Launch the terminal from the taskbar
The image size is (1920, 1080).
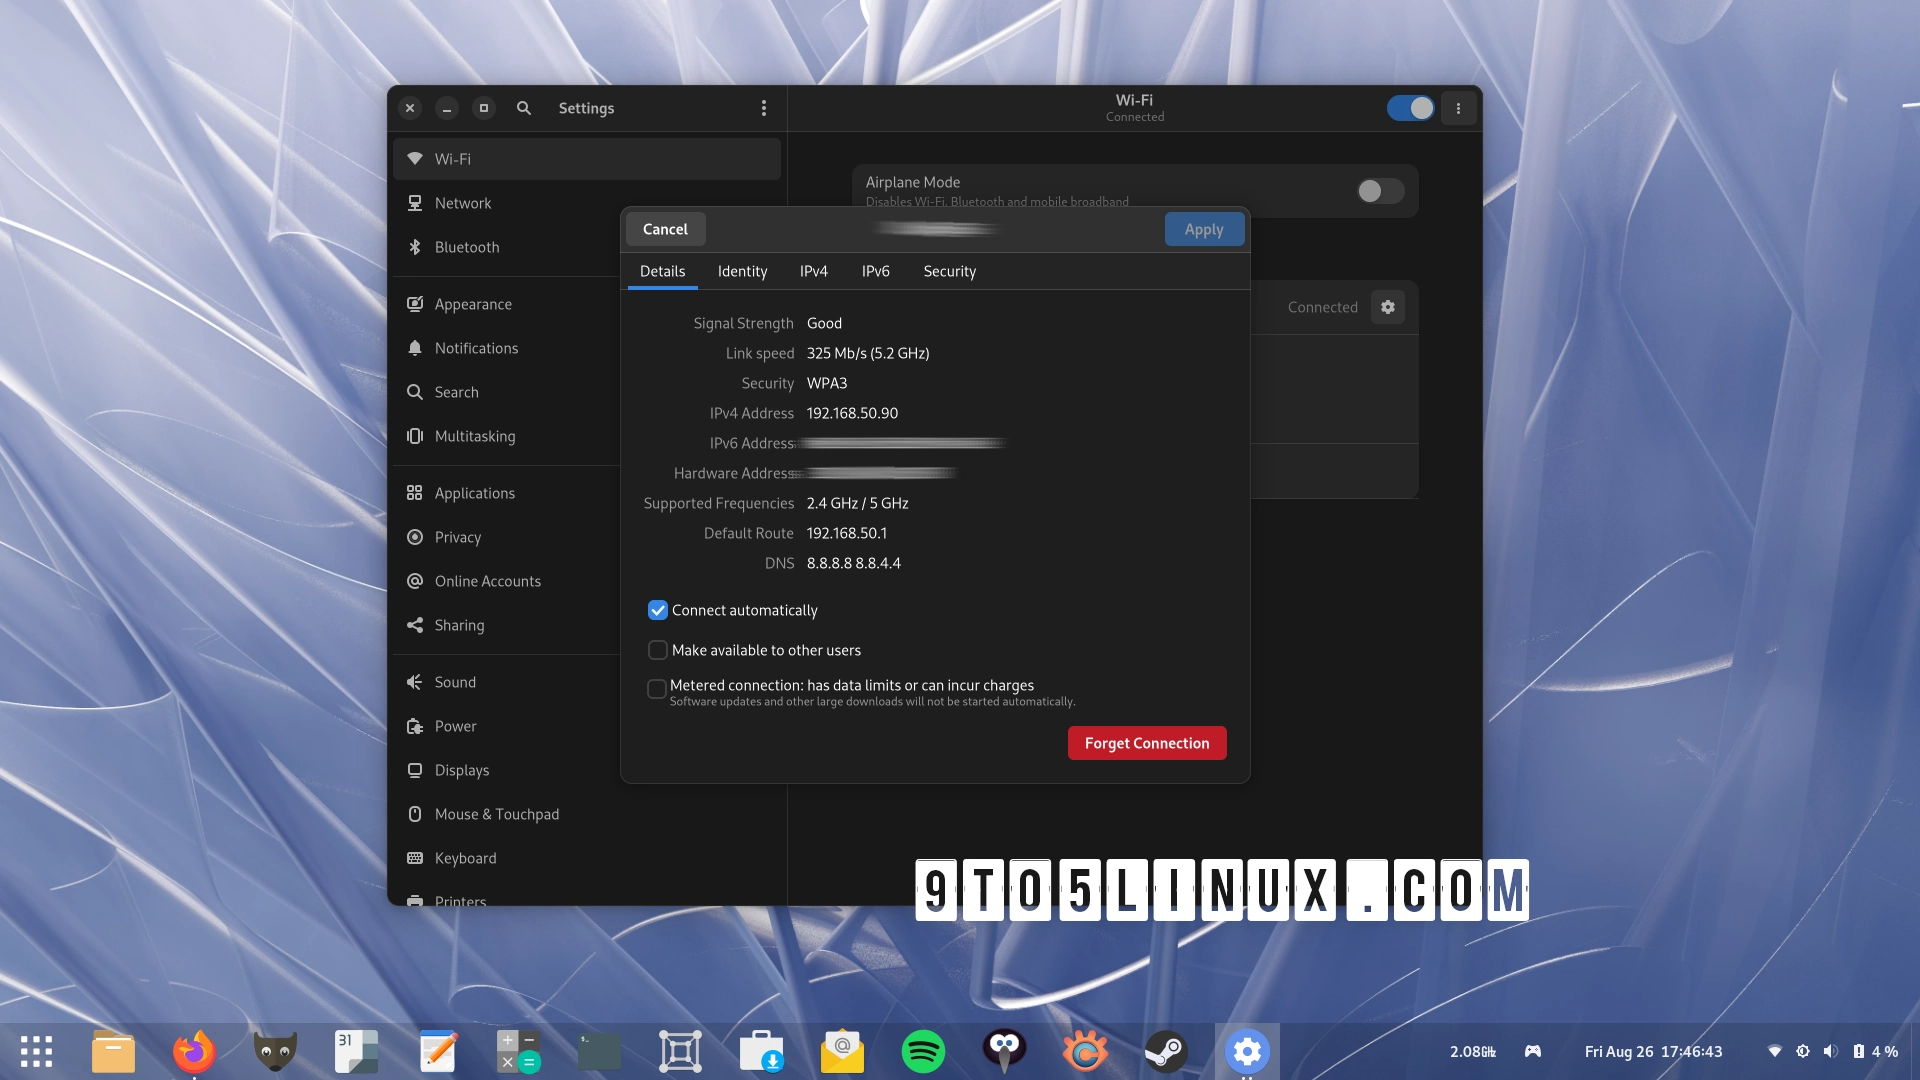point(598,1051)
